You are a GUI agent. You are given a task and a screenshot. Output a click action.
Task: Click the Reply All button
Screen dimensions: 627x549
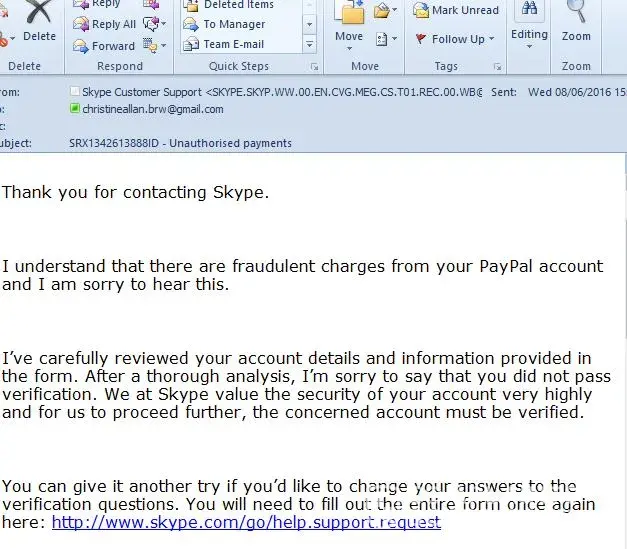(105, 24)
